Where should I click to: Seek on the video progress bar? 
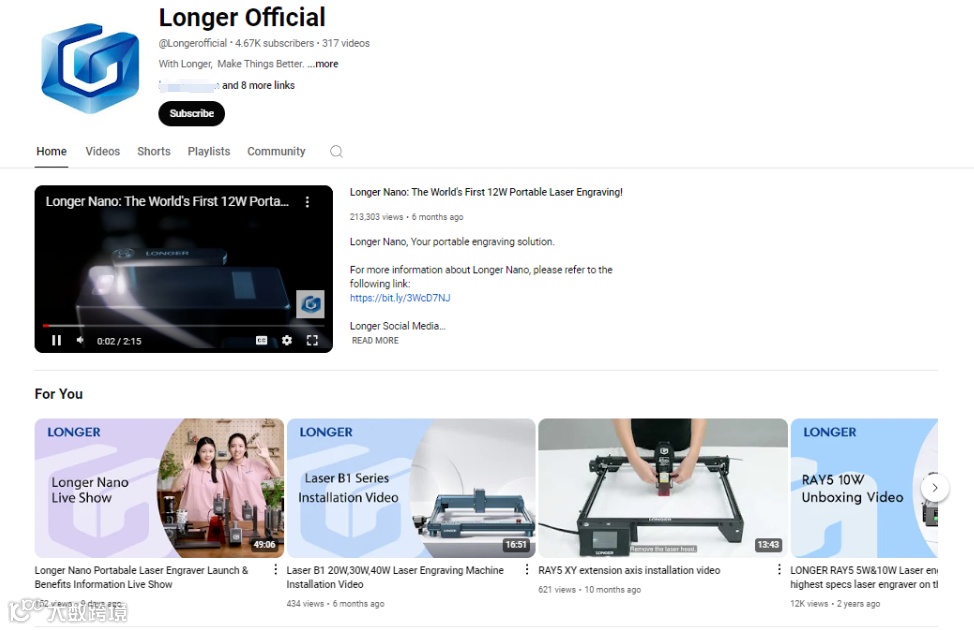tap(183, 326)
